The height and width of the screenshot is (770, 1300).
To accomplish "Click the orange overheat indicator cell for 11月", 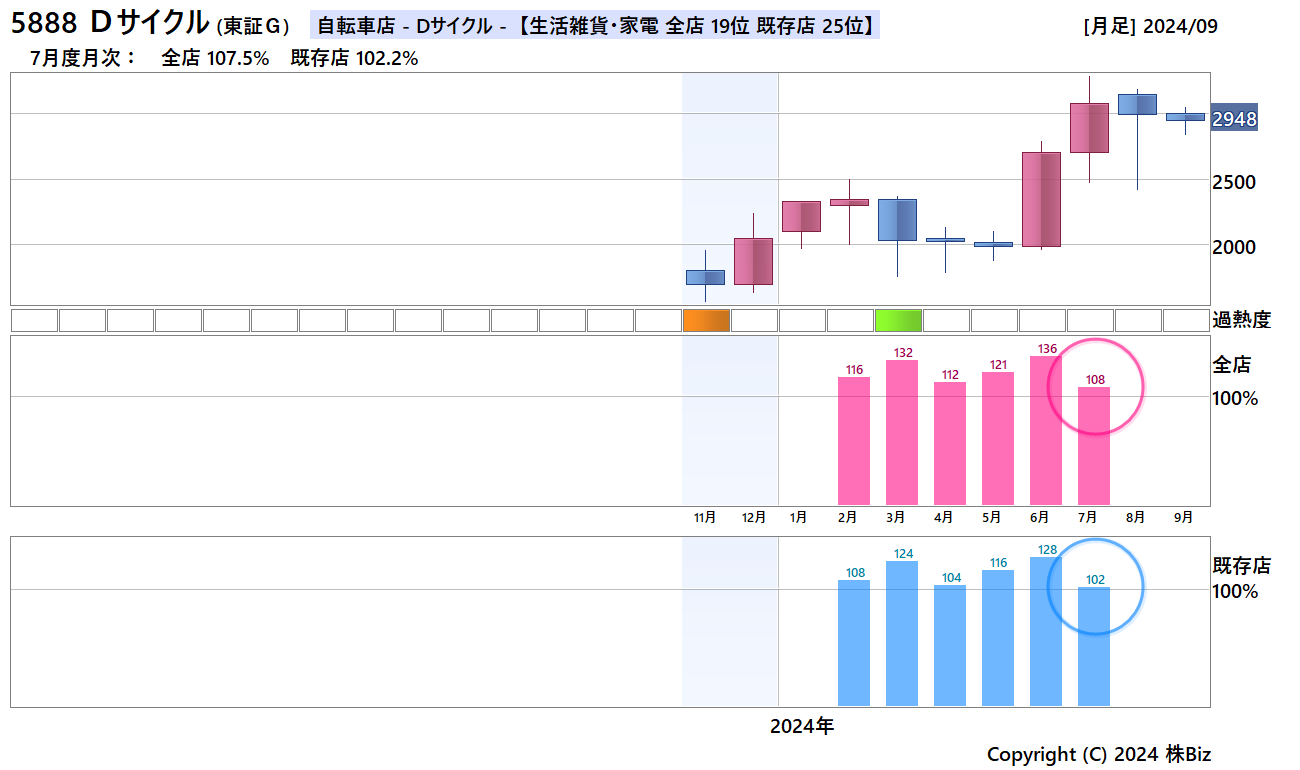I will click(x=706, y=320).
